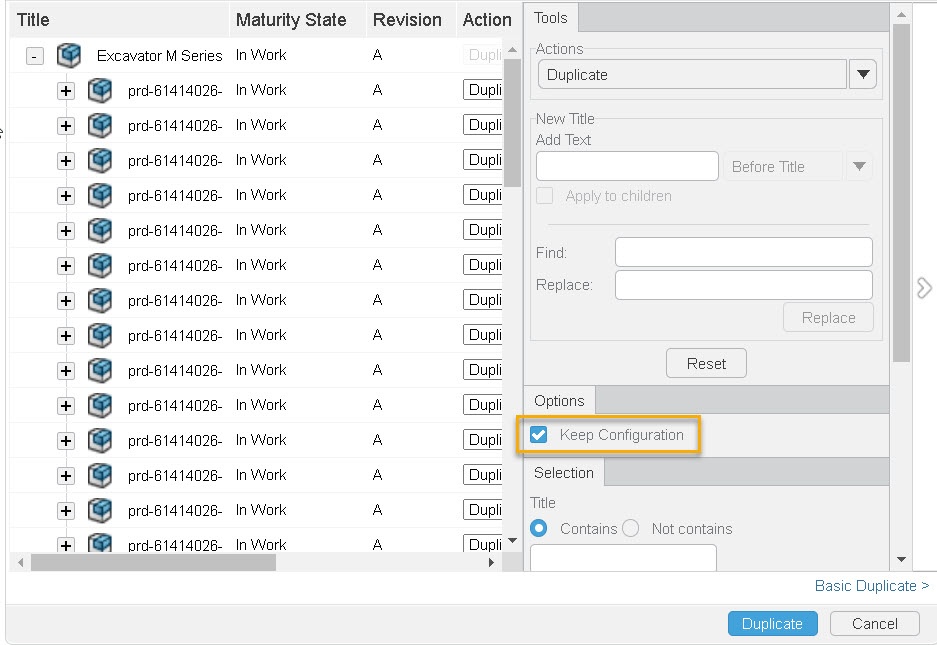This screenshot has width=937, height=645.
Task: Click the product icon in the first prd-61414026 row
Action: coord(100,90)
